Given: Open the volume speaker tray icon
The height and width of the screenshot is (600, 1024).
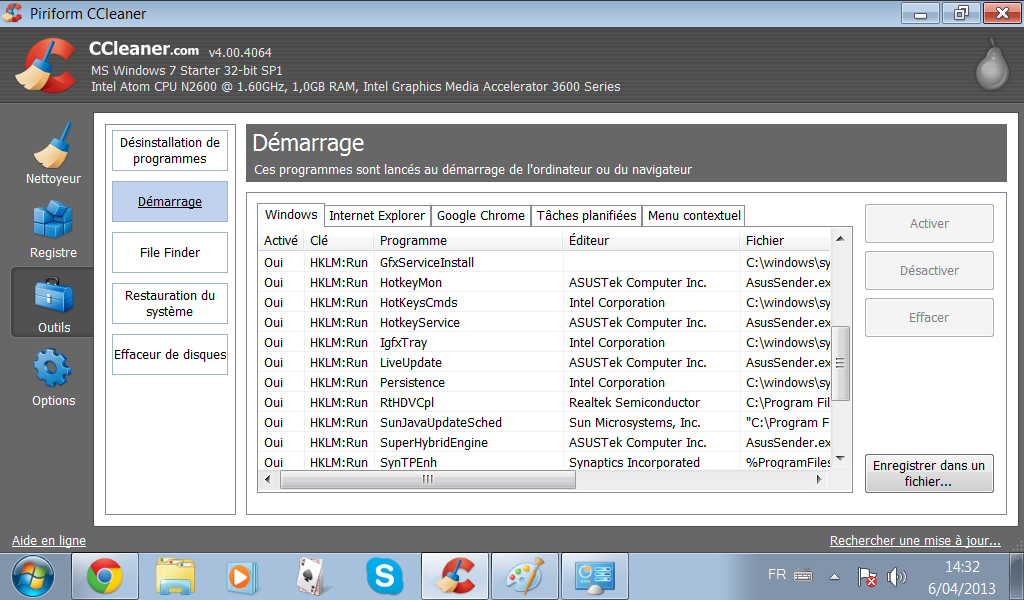Looking at the screenshot, I should pos(897,576).
